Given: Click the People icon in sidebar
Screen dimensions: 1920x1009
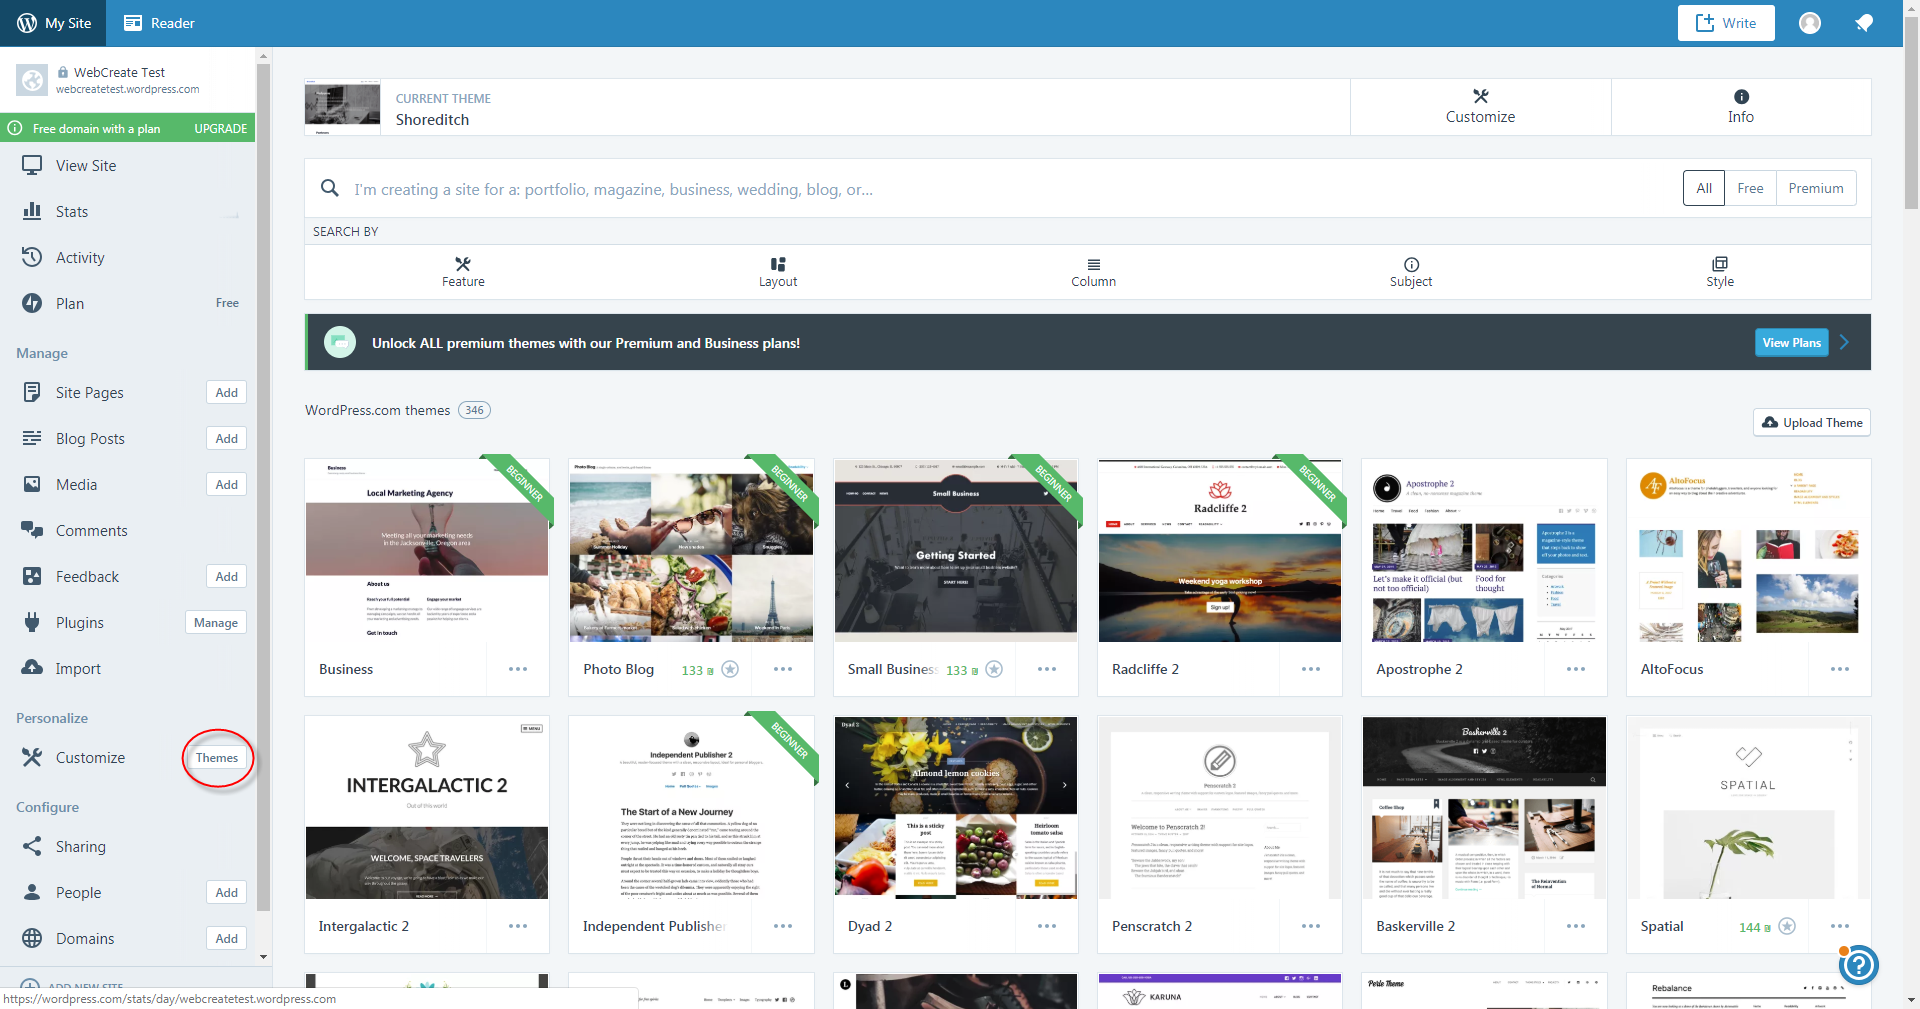Looking at the screenshot, I should [32, 892].
